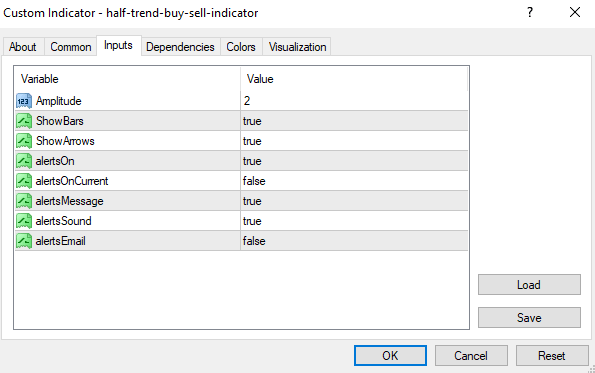Click the help question mark button
The image size is (595, 373).
[x=530, y=13]
